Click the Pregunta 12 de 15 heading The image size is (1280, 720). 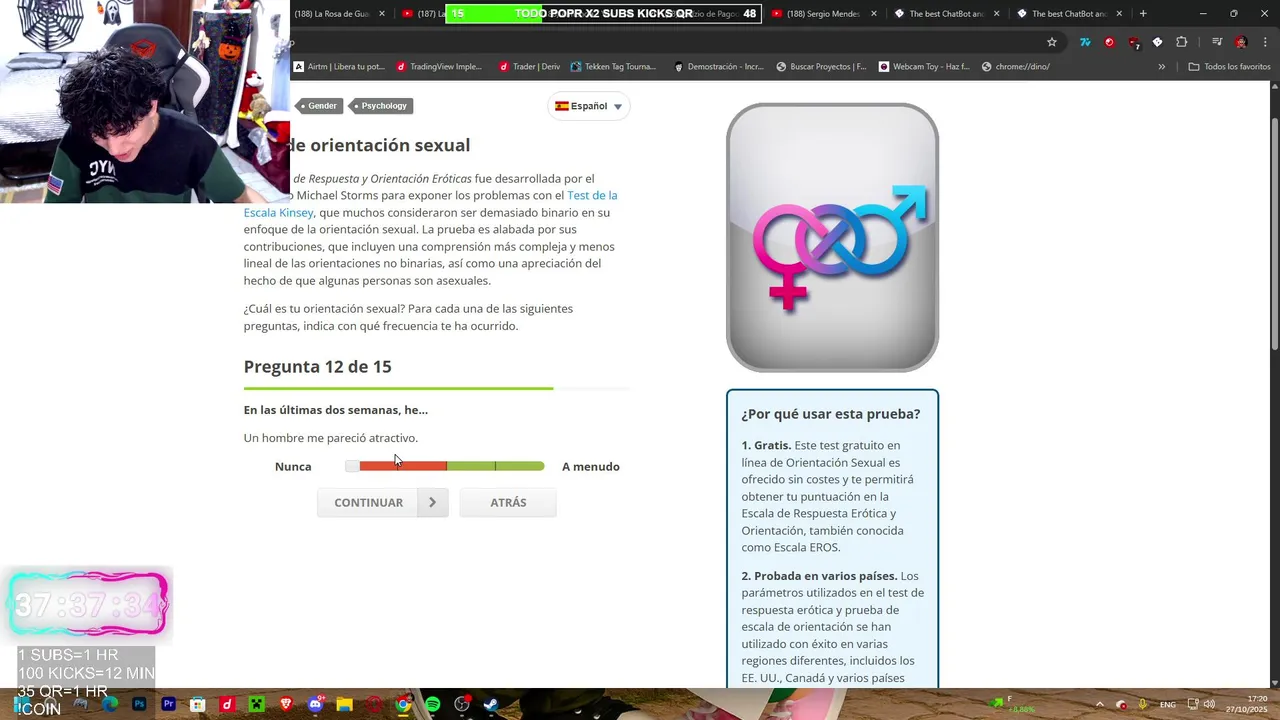(x=317, y=367)
